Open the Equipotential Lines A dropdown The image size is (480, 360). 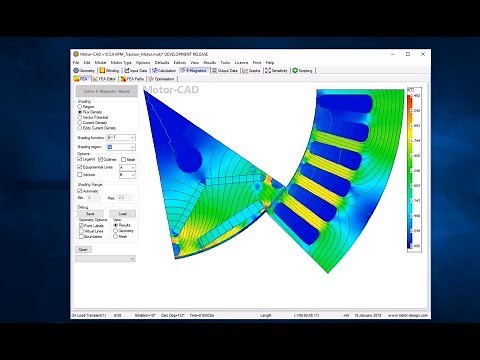point(128,167)
